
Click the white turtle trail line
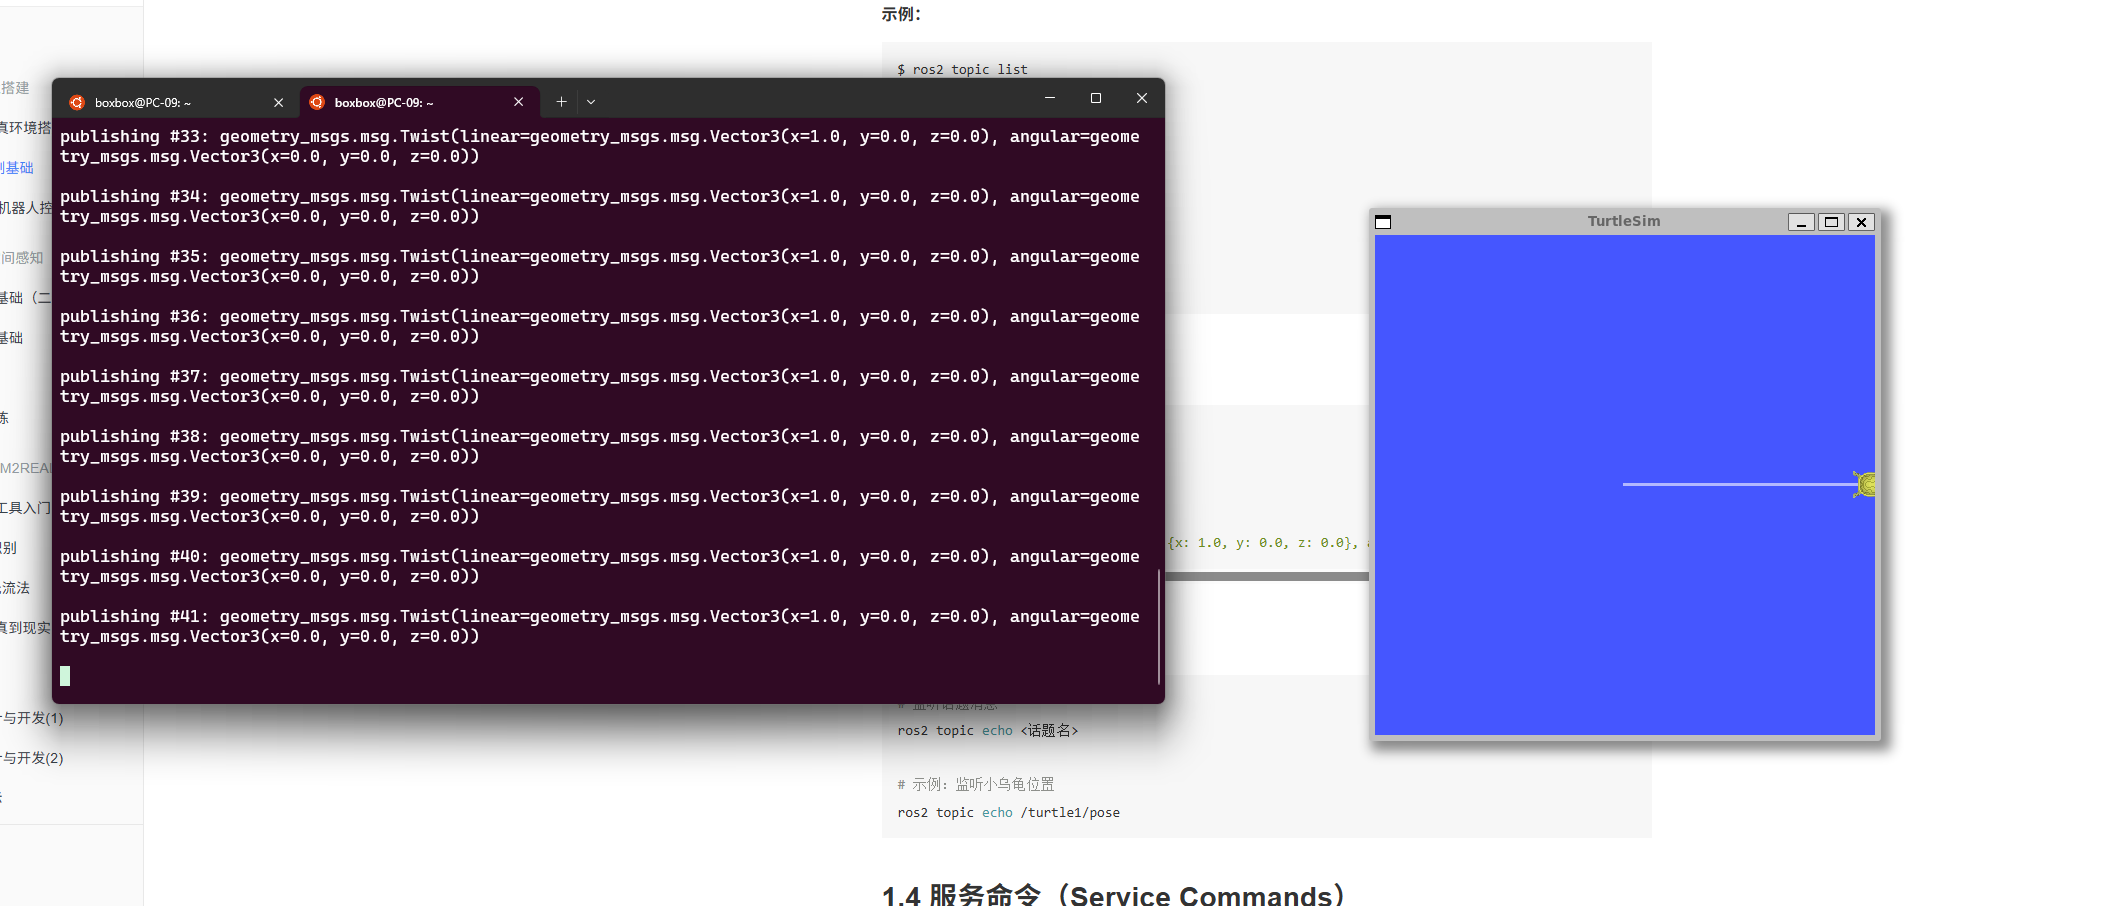pyautogui.click(x=1738, y=484)
